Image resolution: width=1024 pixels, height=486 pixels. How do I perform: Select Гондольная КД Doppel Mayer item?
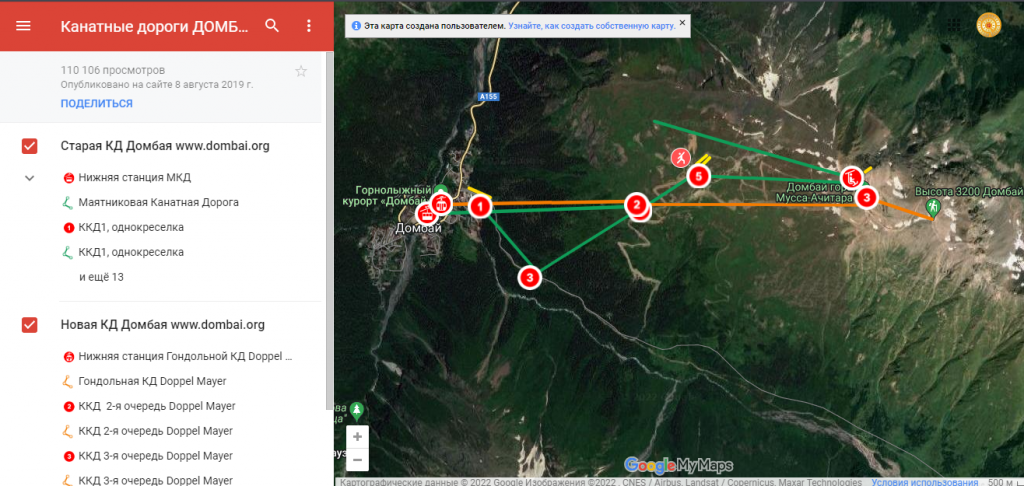(152, 381)
